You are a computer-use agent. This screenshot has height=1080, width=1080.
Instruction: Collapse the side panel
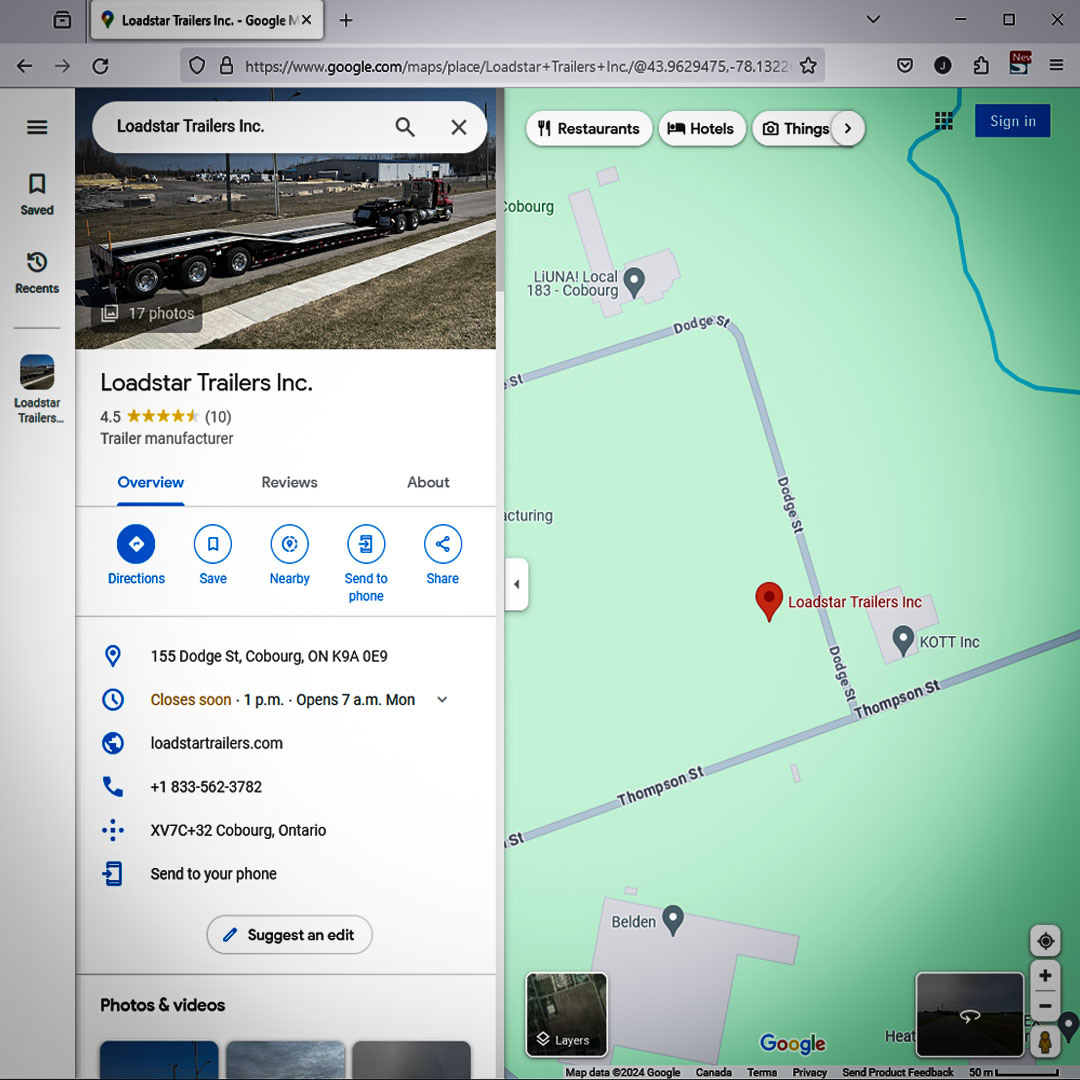[516, 585]
